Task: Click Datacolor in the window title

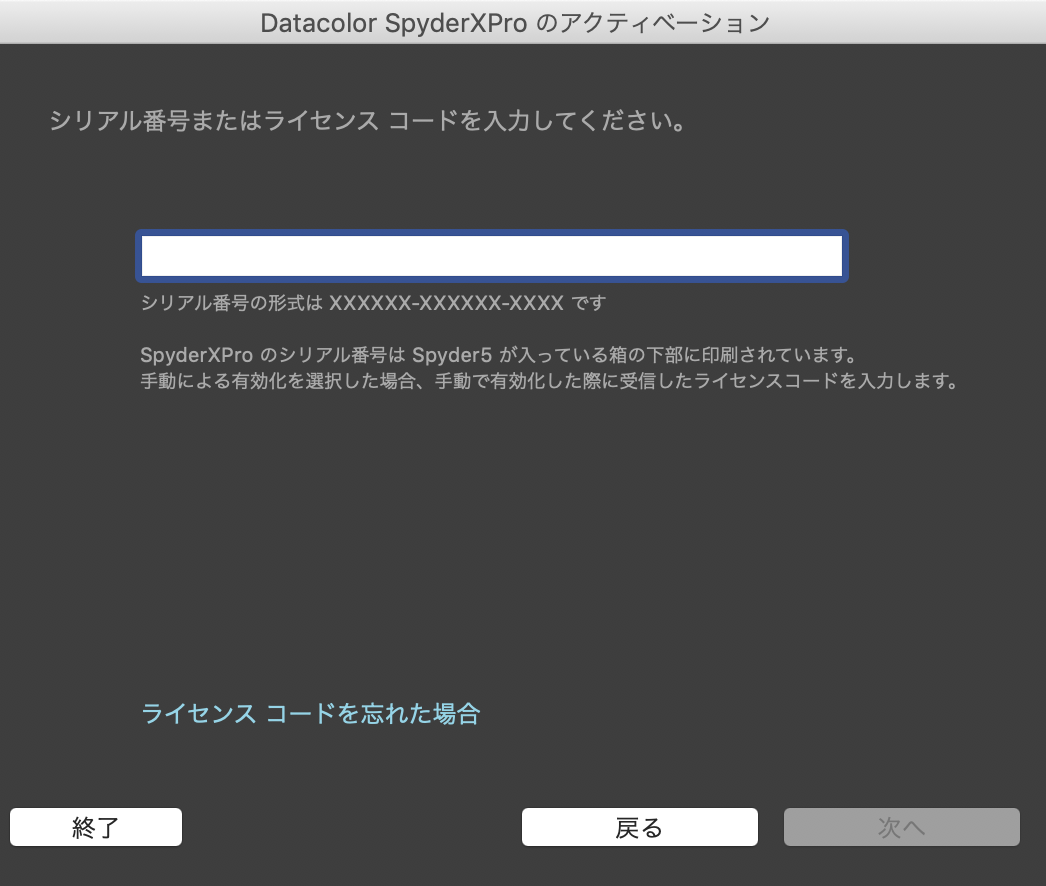Action: coord(318,23)
